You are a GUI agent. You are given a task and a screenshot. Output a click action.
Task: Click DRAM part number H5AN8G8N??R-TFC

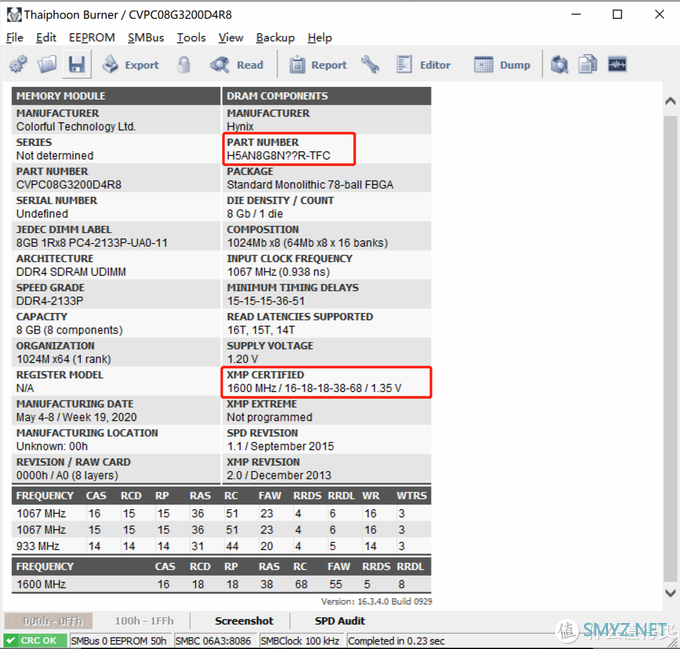278,156
